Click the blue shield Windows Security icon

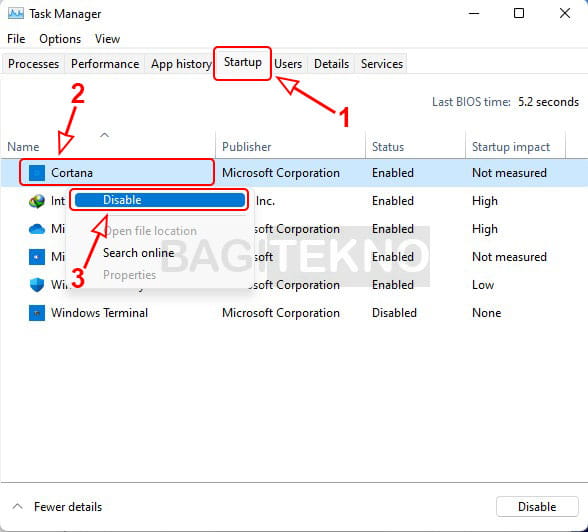point(37,285)
